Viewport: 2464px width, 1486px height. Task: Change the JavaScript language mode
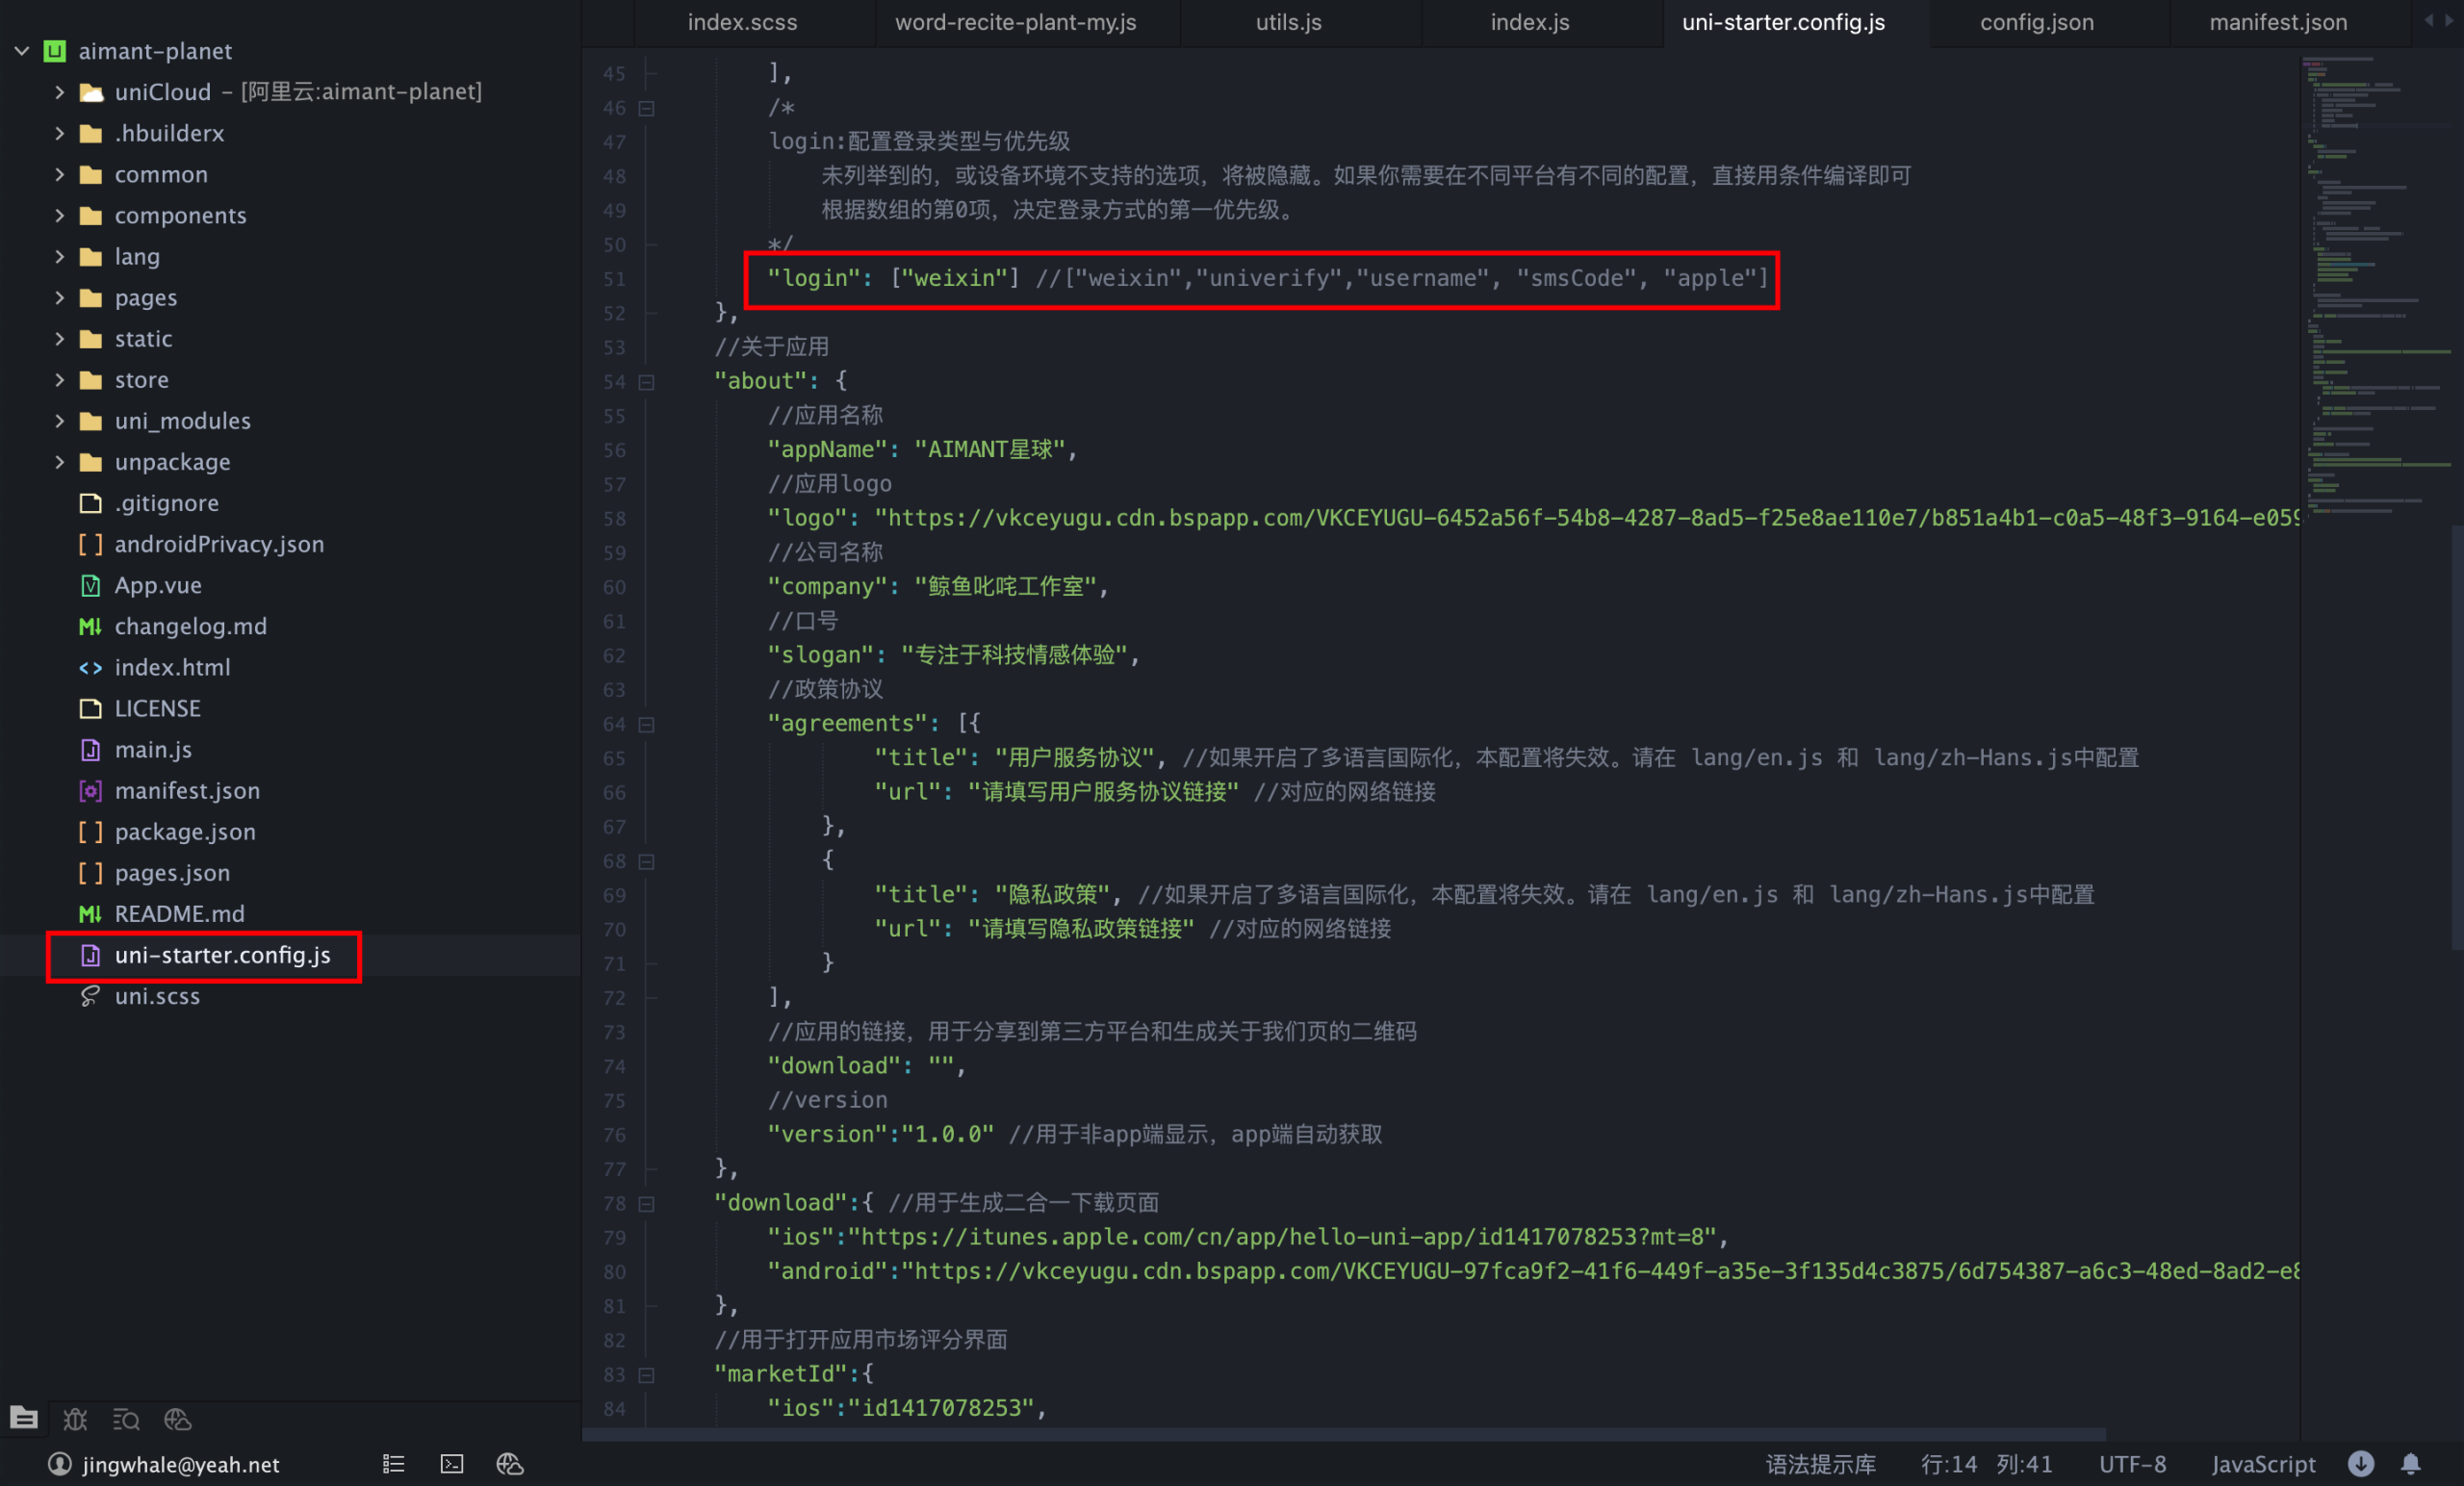(2263, 1464)
